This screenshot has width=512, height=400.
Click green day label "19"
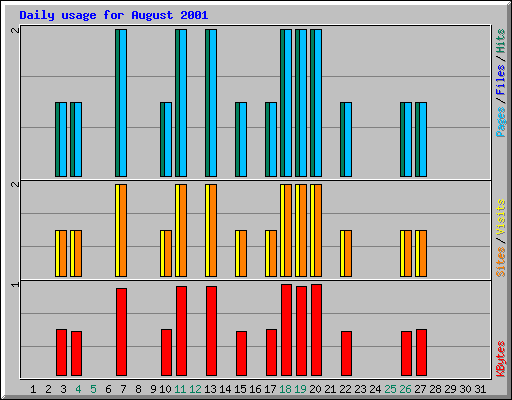(x=300, y=389)
